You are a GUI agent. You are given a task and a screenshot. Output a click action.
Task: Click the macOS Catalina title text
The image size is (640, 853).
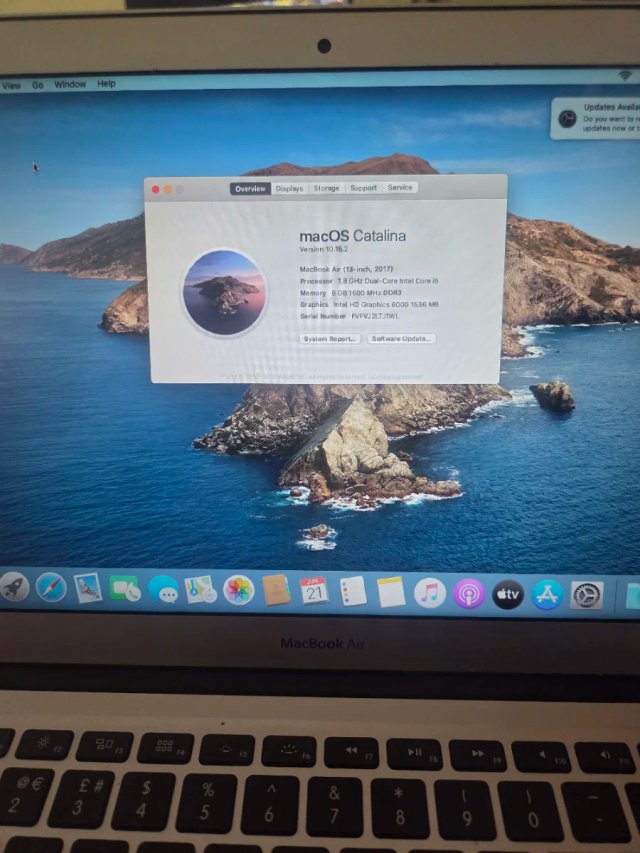[353, 236]
